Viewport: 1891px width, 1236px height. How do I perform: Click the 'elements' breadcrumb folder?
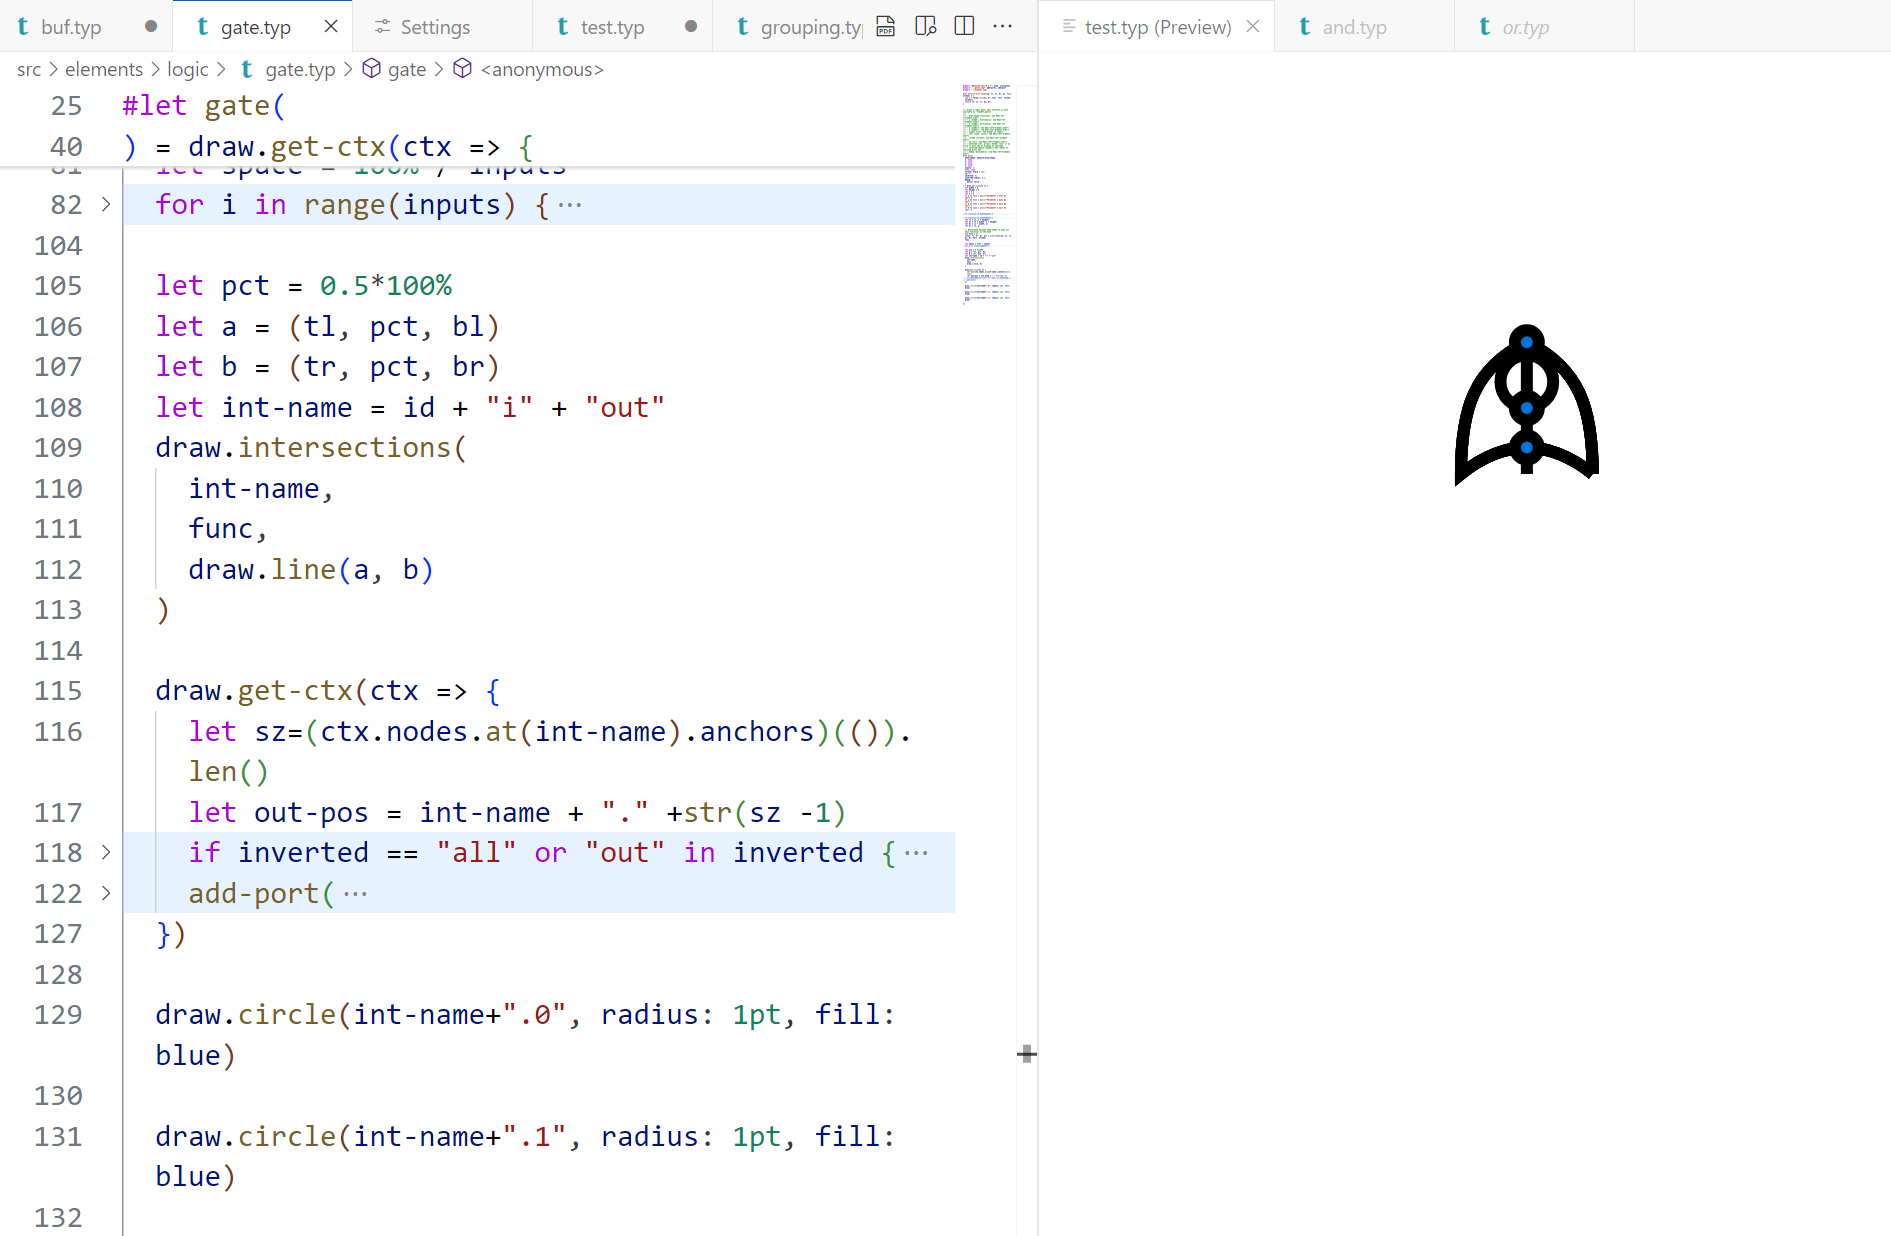pos(104,69)
